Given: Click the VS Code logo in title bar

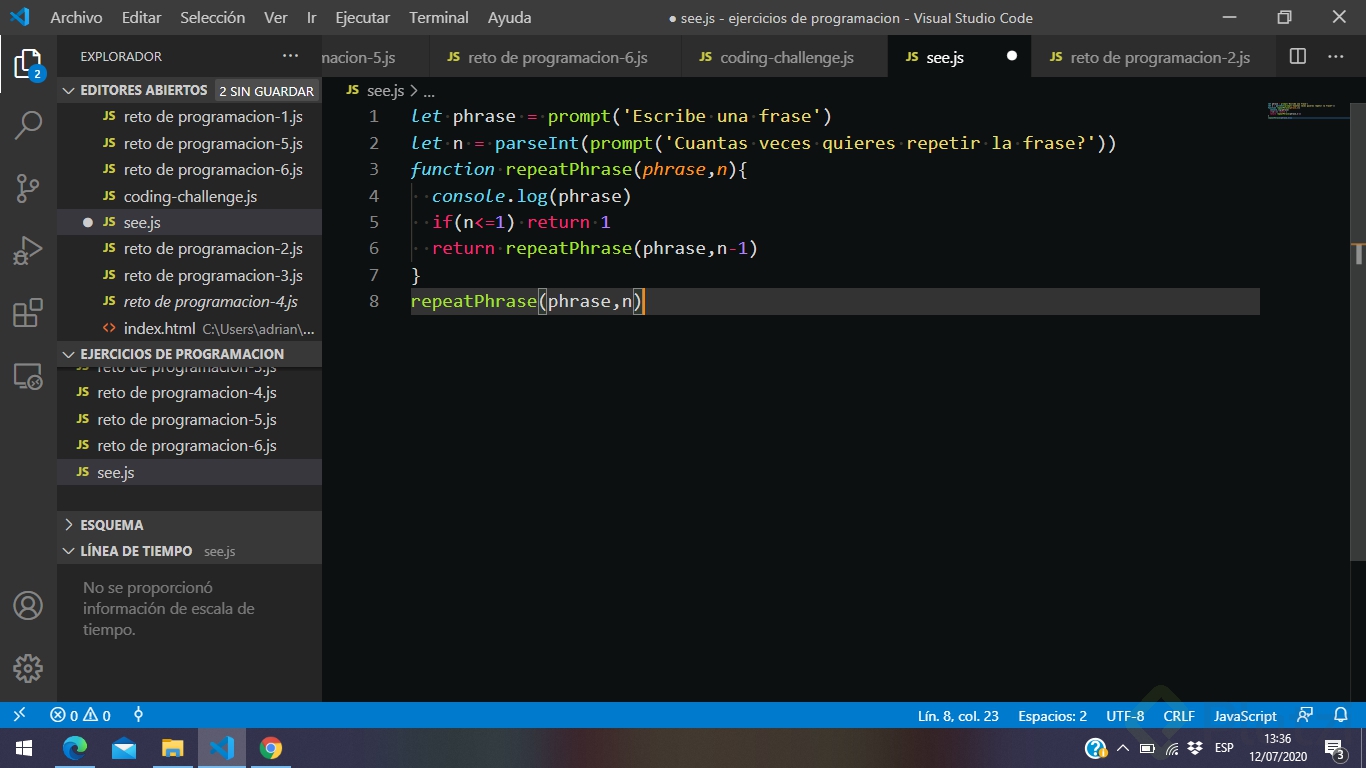Looking at the screenshot, I should coord(20,17).
